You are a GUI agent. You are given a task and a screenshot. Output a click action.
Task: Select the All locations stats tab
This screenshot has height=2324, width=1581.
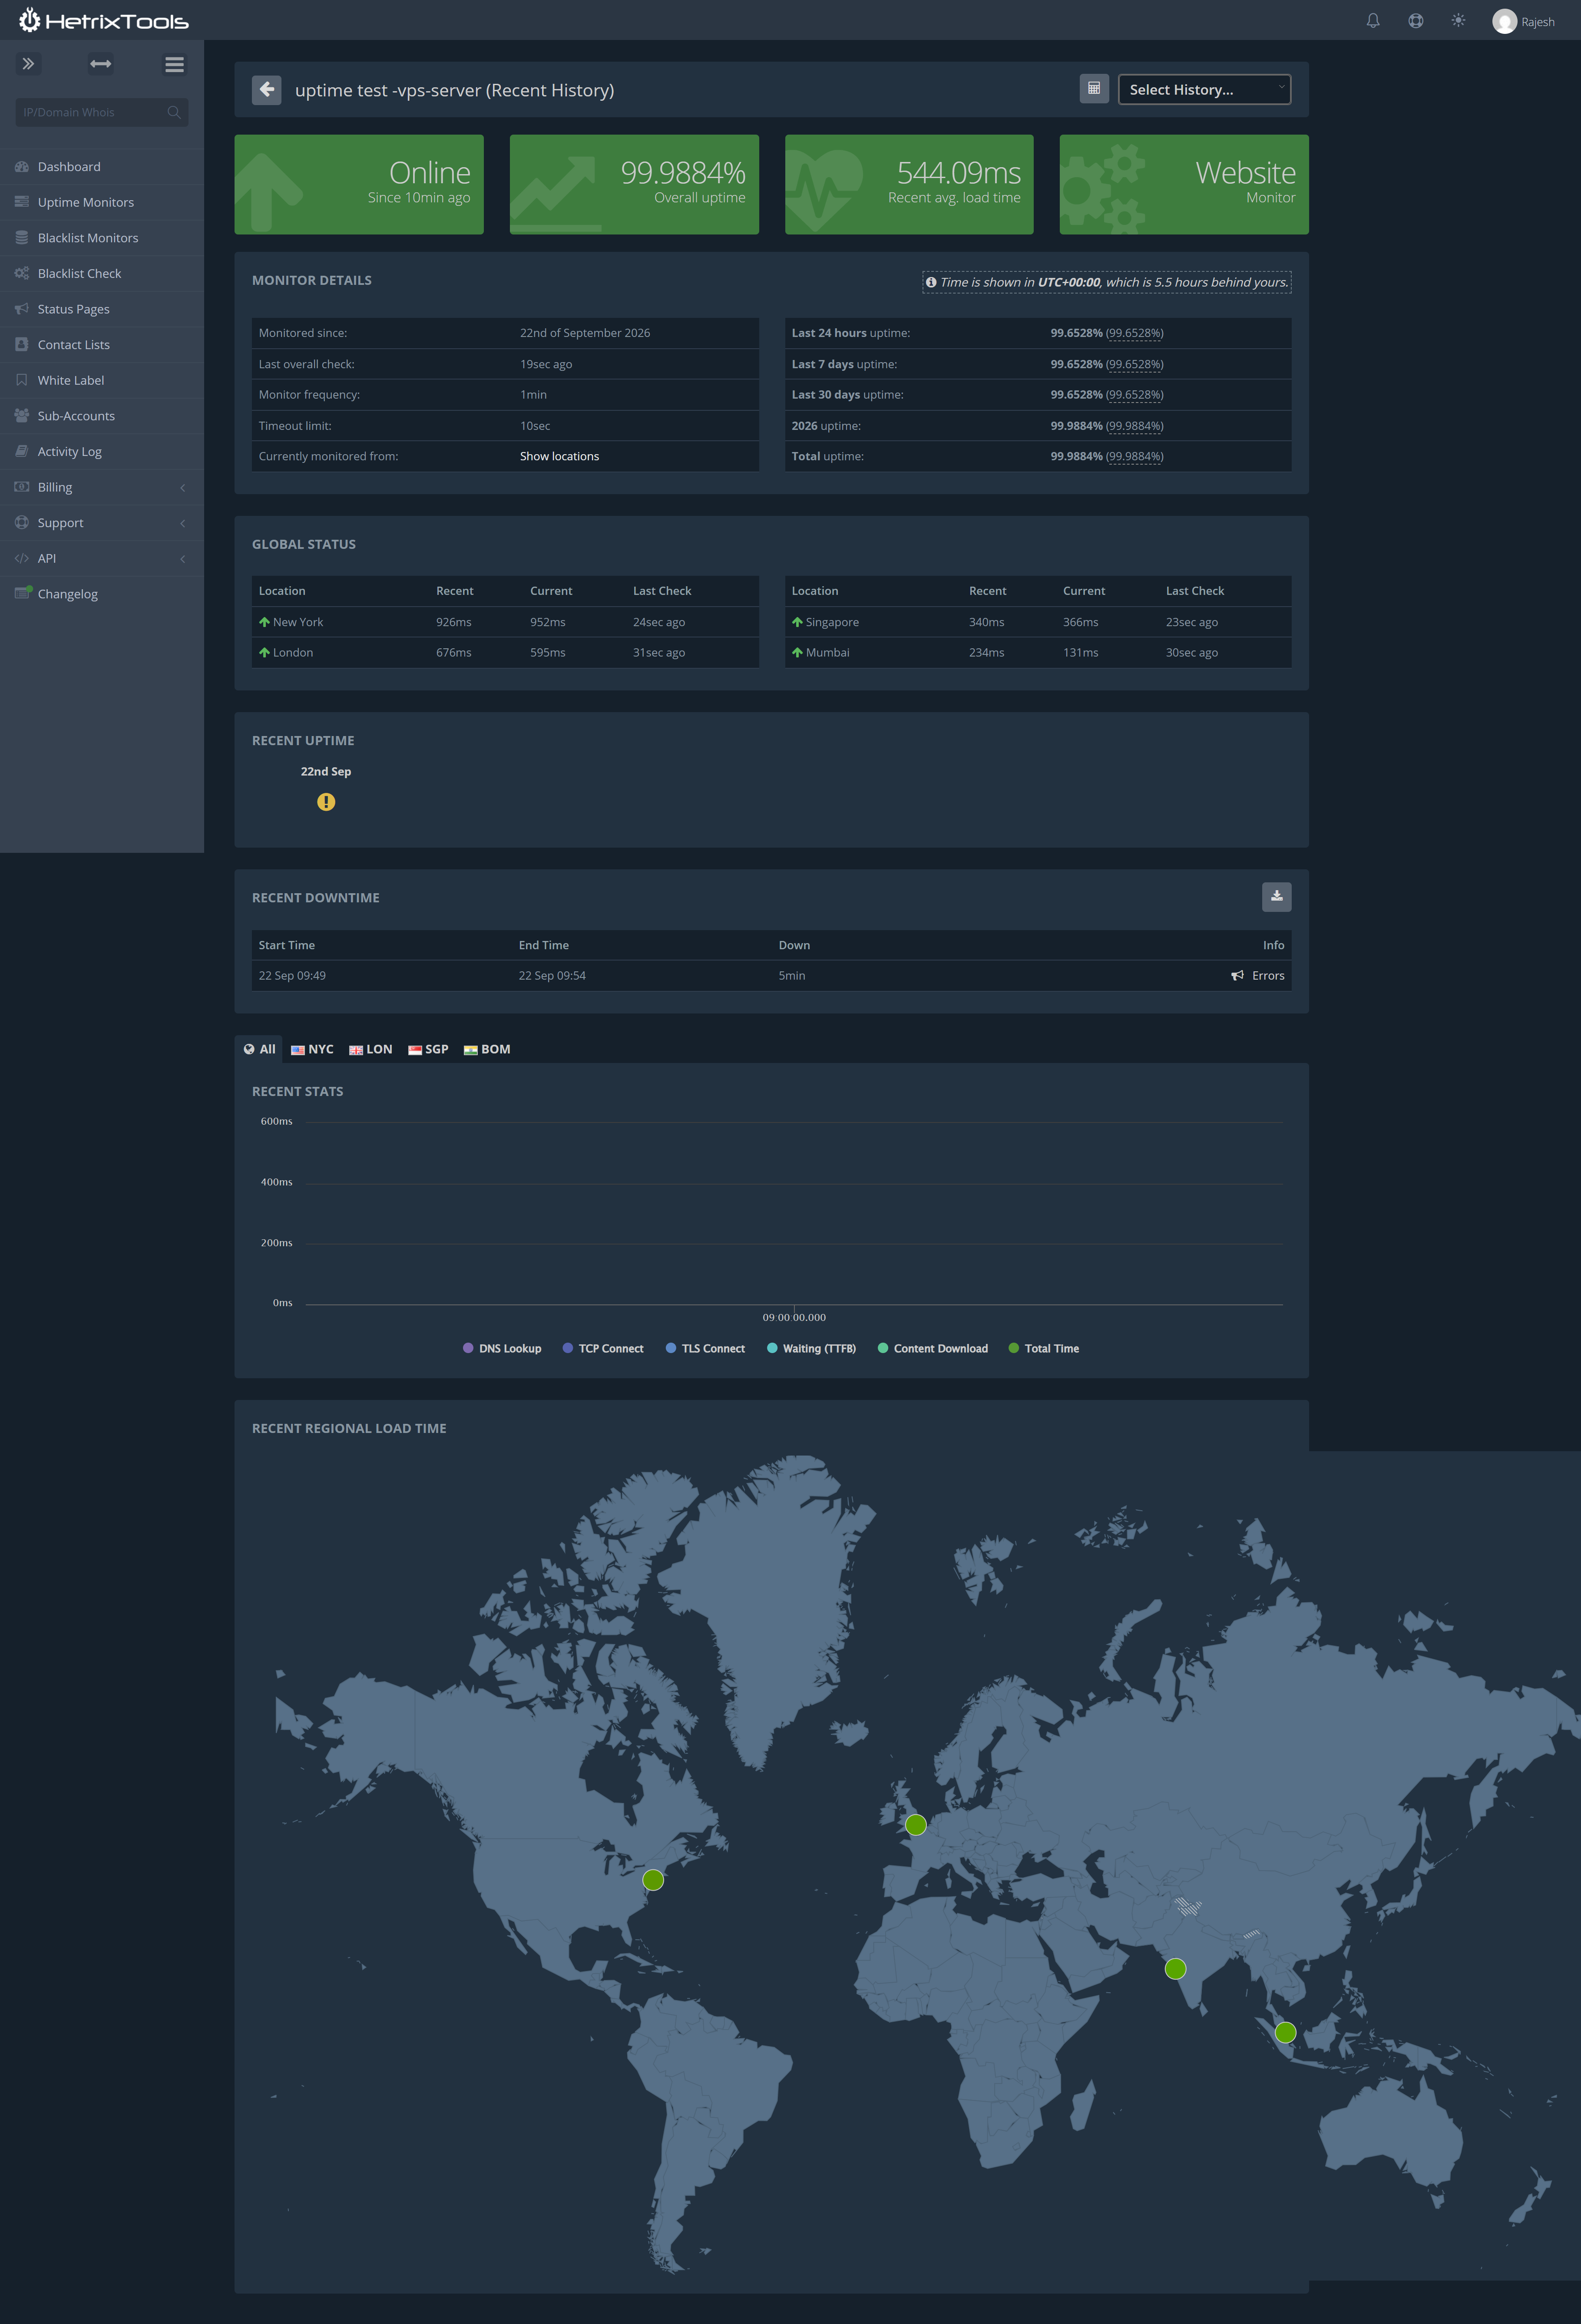point(259,1049)
